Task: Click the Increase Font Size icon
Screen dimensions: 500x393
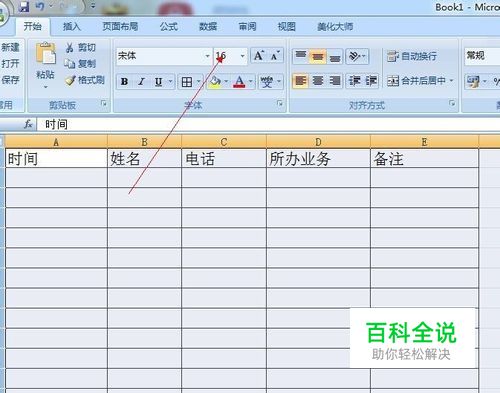Action: click(x=259, y=56)
